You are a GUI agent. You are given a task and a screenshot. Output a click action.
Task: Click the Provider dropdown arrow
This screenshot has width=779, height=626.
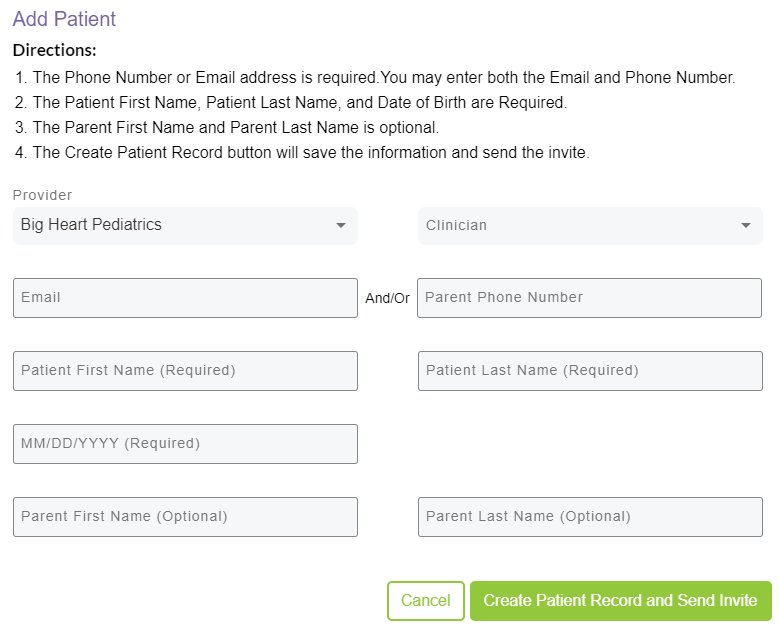pyautogui.click(x=341, y=225)
